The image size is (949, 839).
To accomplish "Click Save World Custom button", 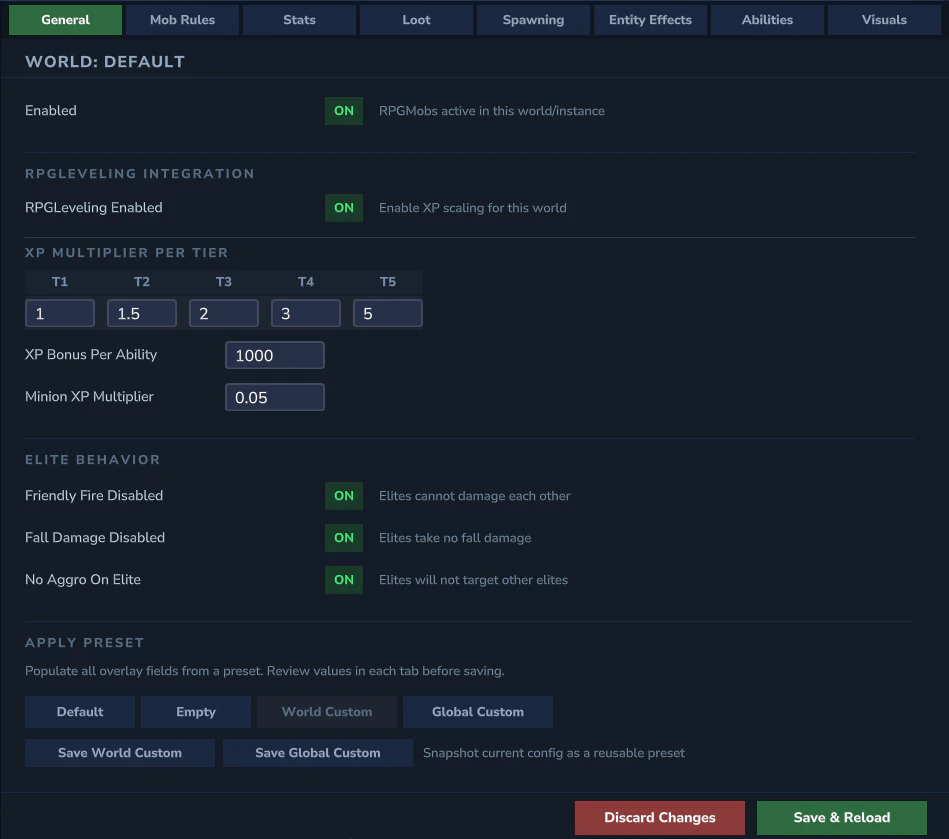I will click(x=120, y=753).
